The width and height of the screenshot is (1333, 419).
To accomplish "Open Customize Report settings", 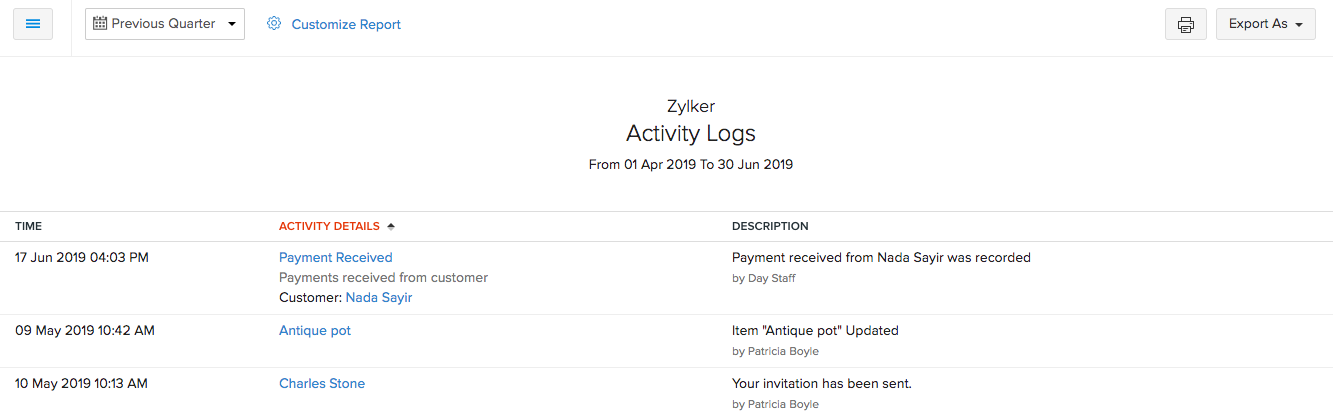I will click(345, 24).
